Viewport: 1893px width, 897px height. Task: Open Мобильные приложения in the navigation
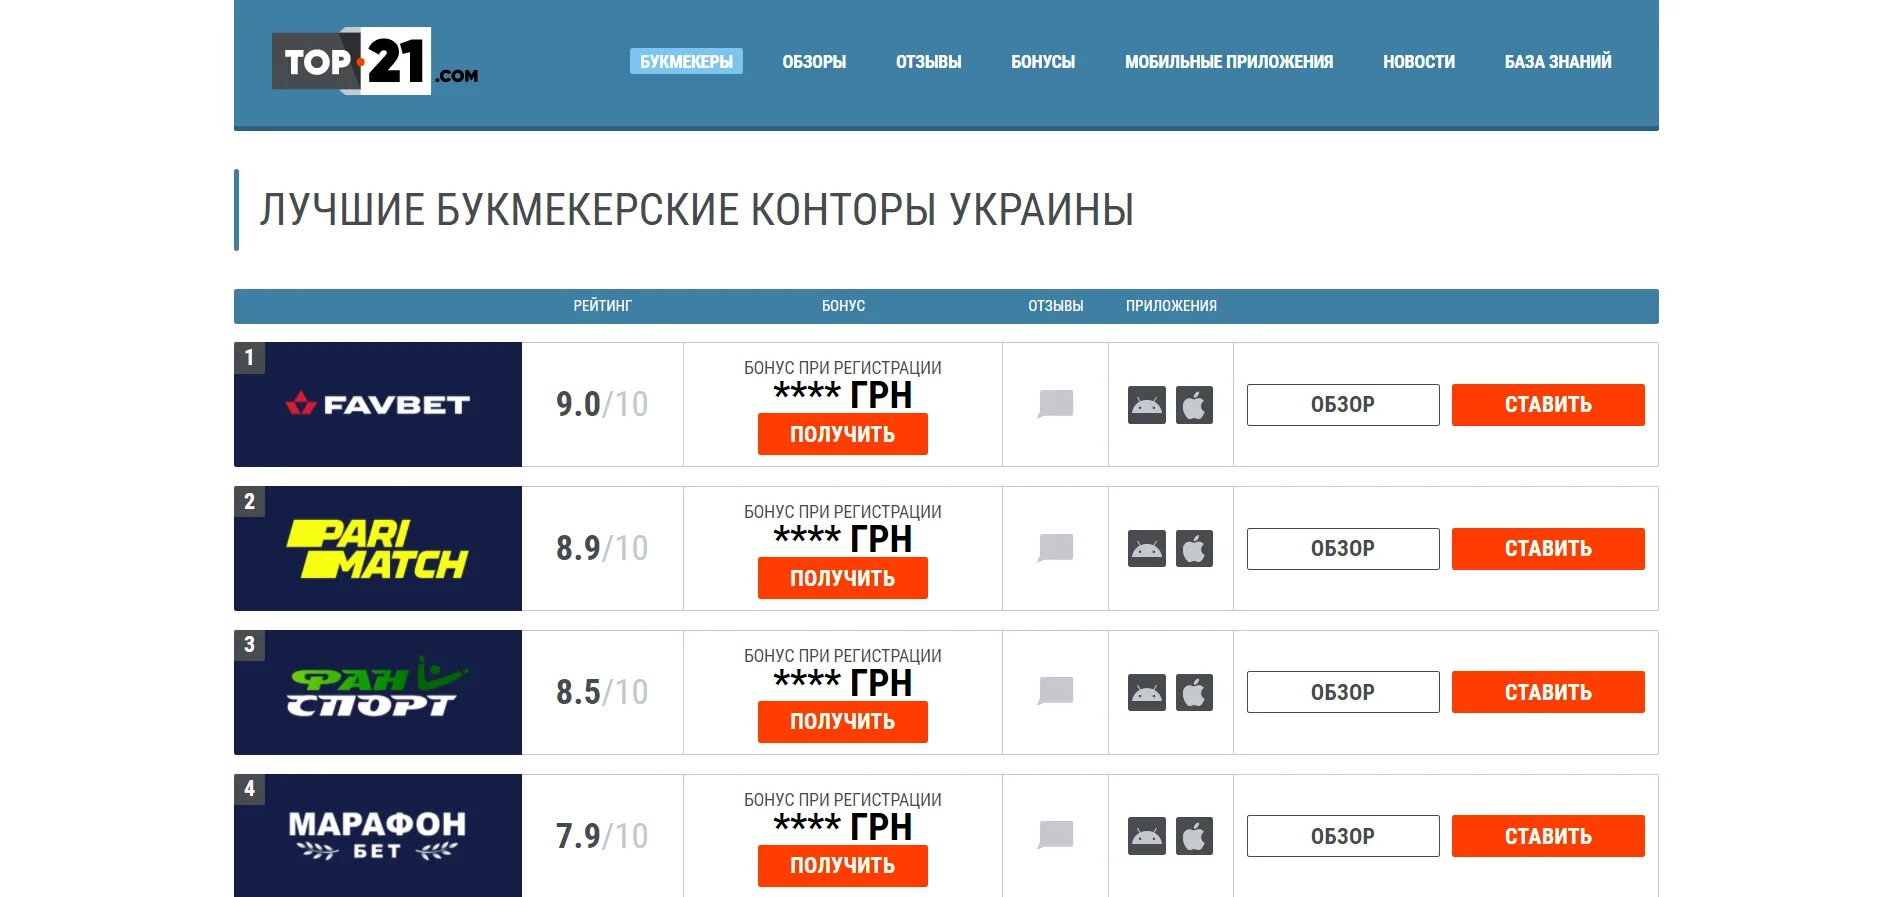tap(1229, 61)
